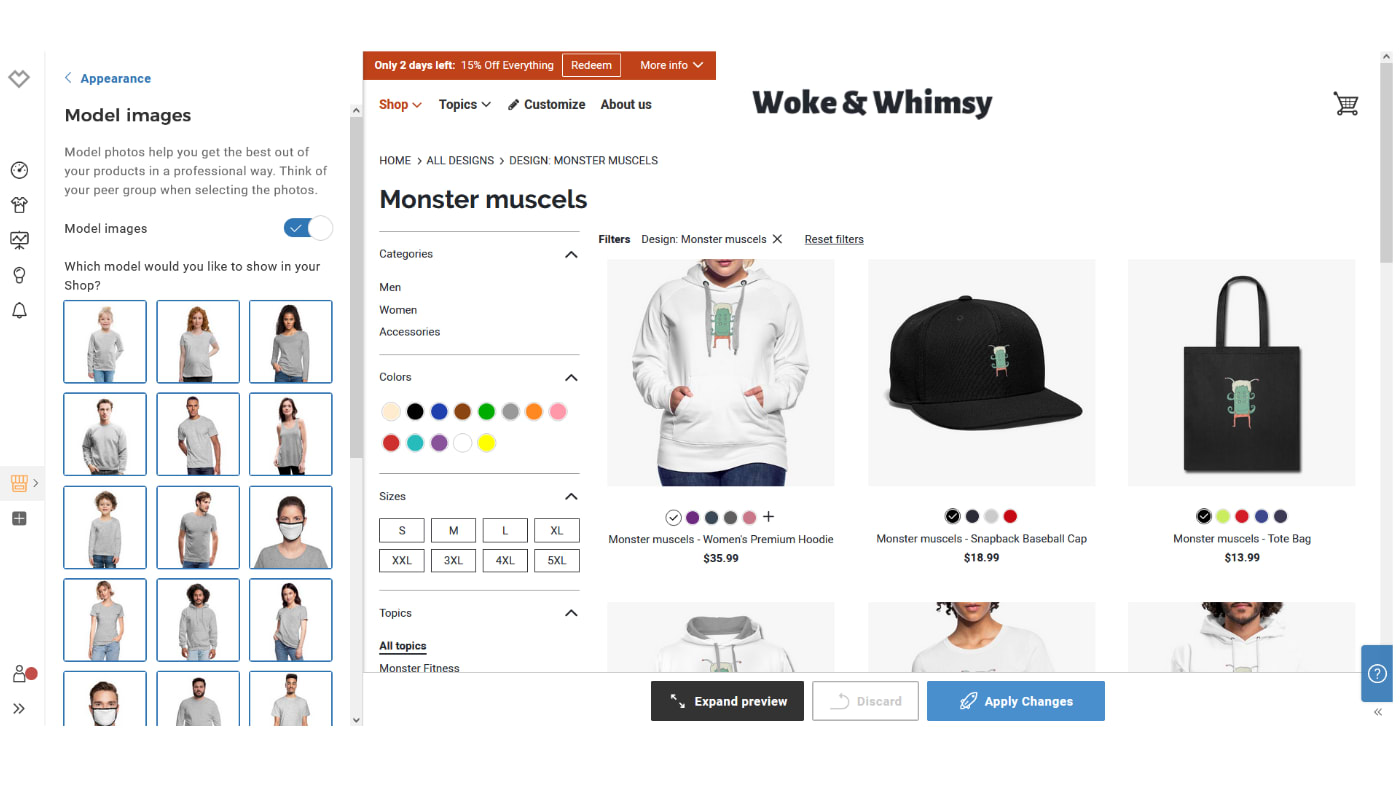Open the lightbulb tips icon in sidebar
The width and height of the screenshot is (1400, 800).
tap(19, 275)
